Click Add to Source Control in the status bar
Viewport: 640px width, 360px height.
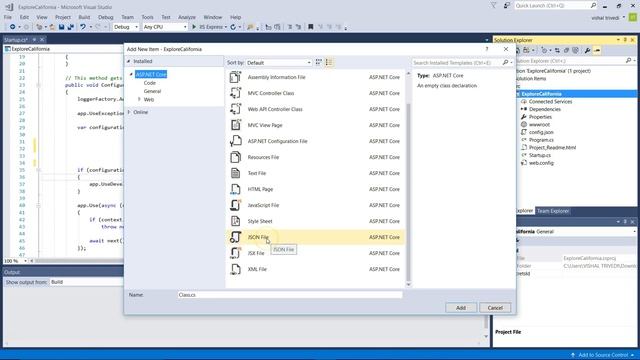(602, 355)
